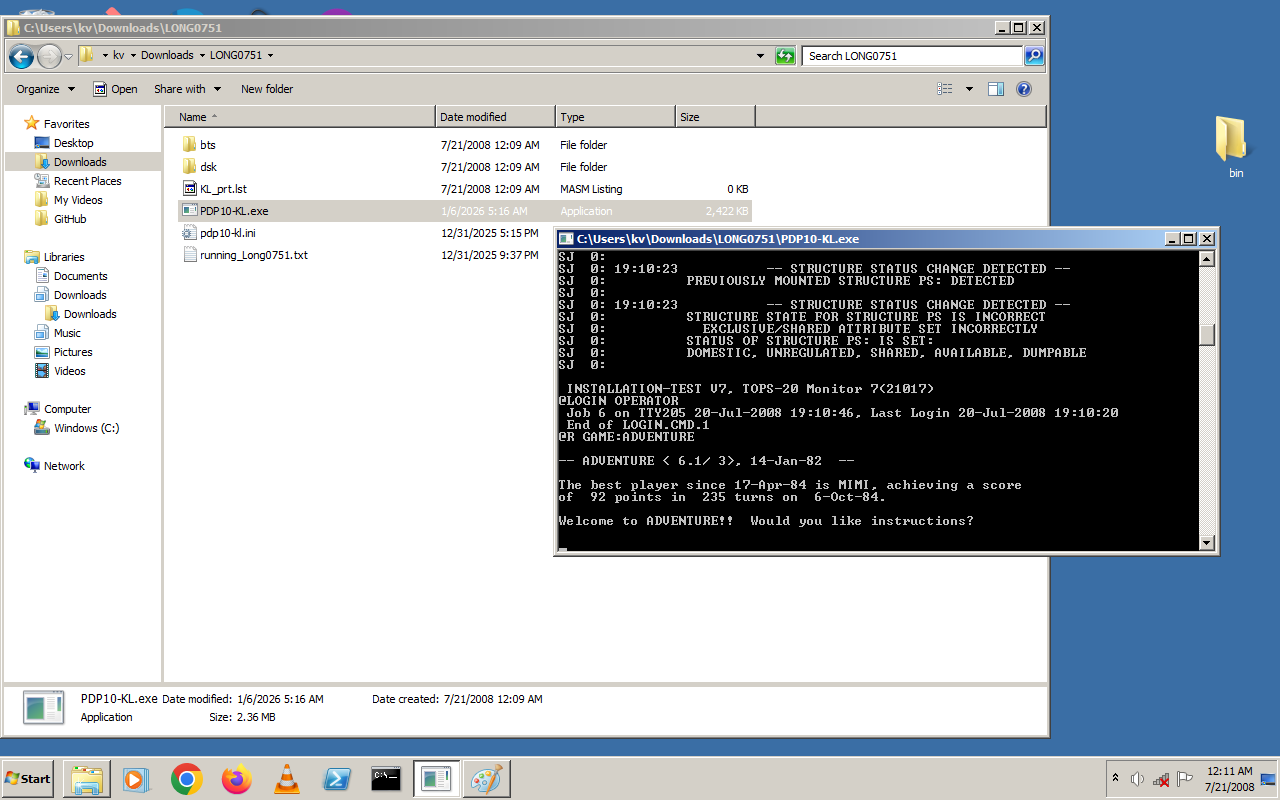
Task: Expand the Organize dropdown menu
Action: (x=45, y=89)
